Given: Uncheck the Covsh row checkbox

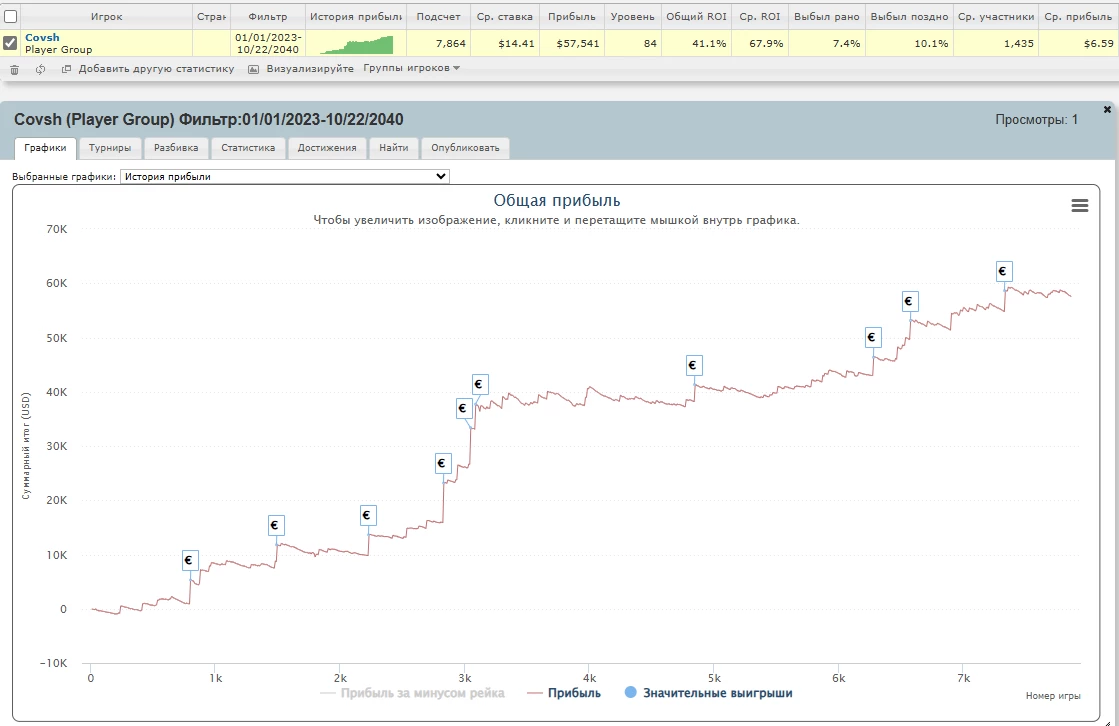Looking at the screenshot, I should tap(10, 43).
